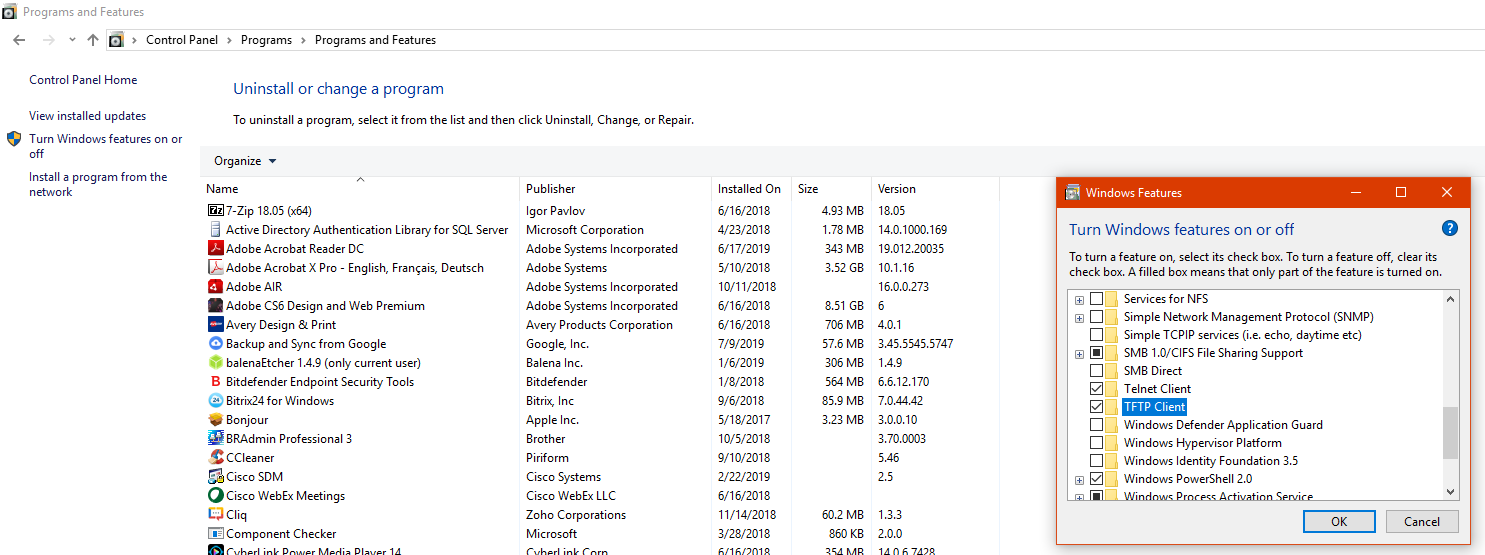Click the CCleaner program icon

pyautogui.click(x=215, y=458)
